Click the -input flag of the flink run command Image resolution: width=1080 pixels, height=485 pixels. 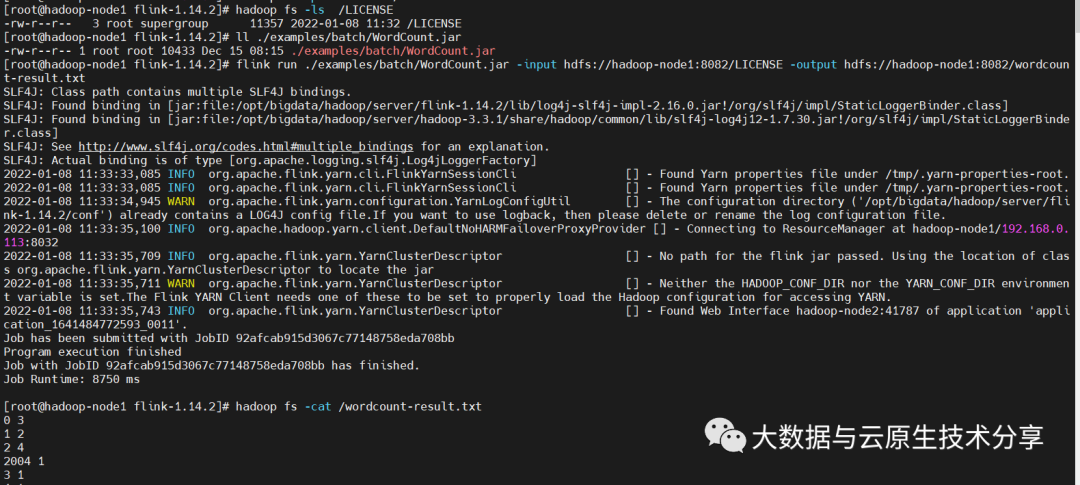537,65
